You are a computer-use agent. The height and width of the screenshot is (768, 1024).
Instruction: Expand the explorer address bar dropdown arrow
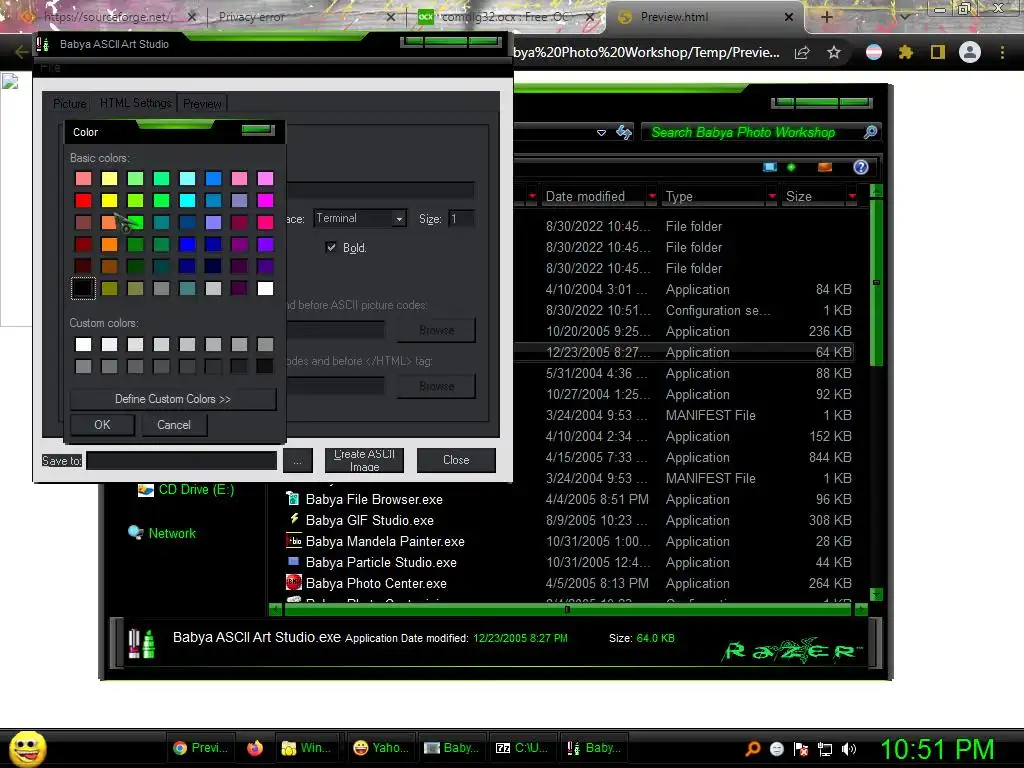pos(601,133)
